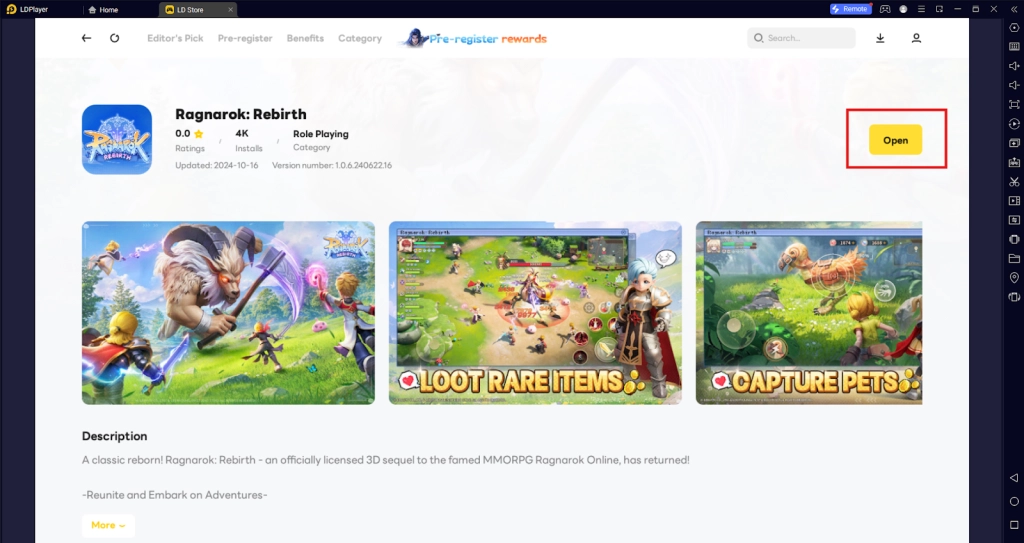Open Editor's Pick section
This screenshot has width=1024, height=543.
(175, 38)
